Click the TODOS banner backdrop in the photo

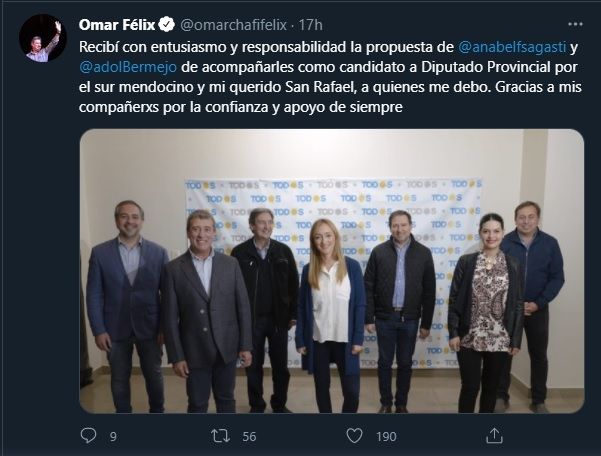pos(330,200)
